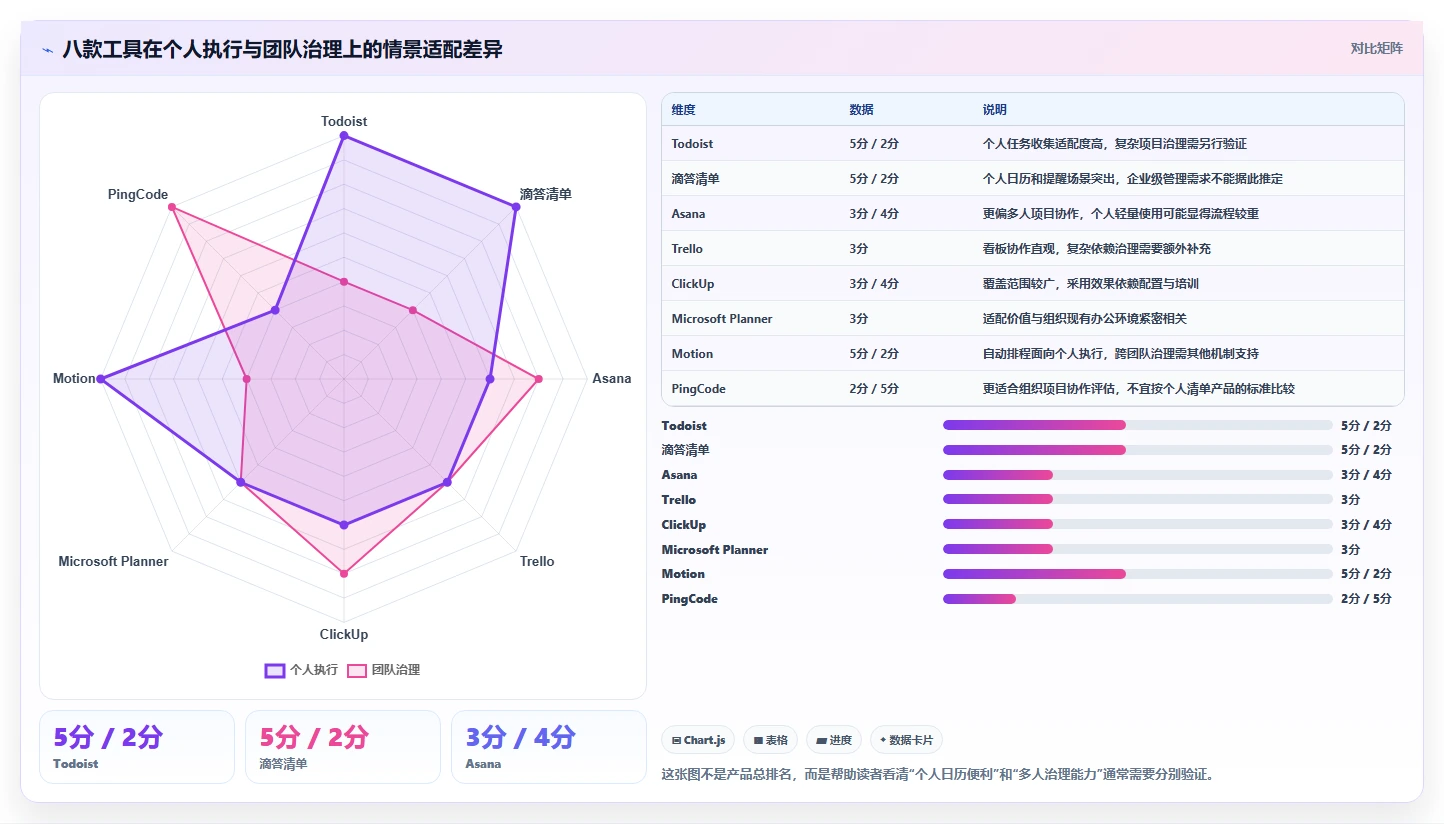Select the ClickUp row name in the table
The width and height of the screenshot is (1444, 824).
point(693,284)
